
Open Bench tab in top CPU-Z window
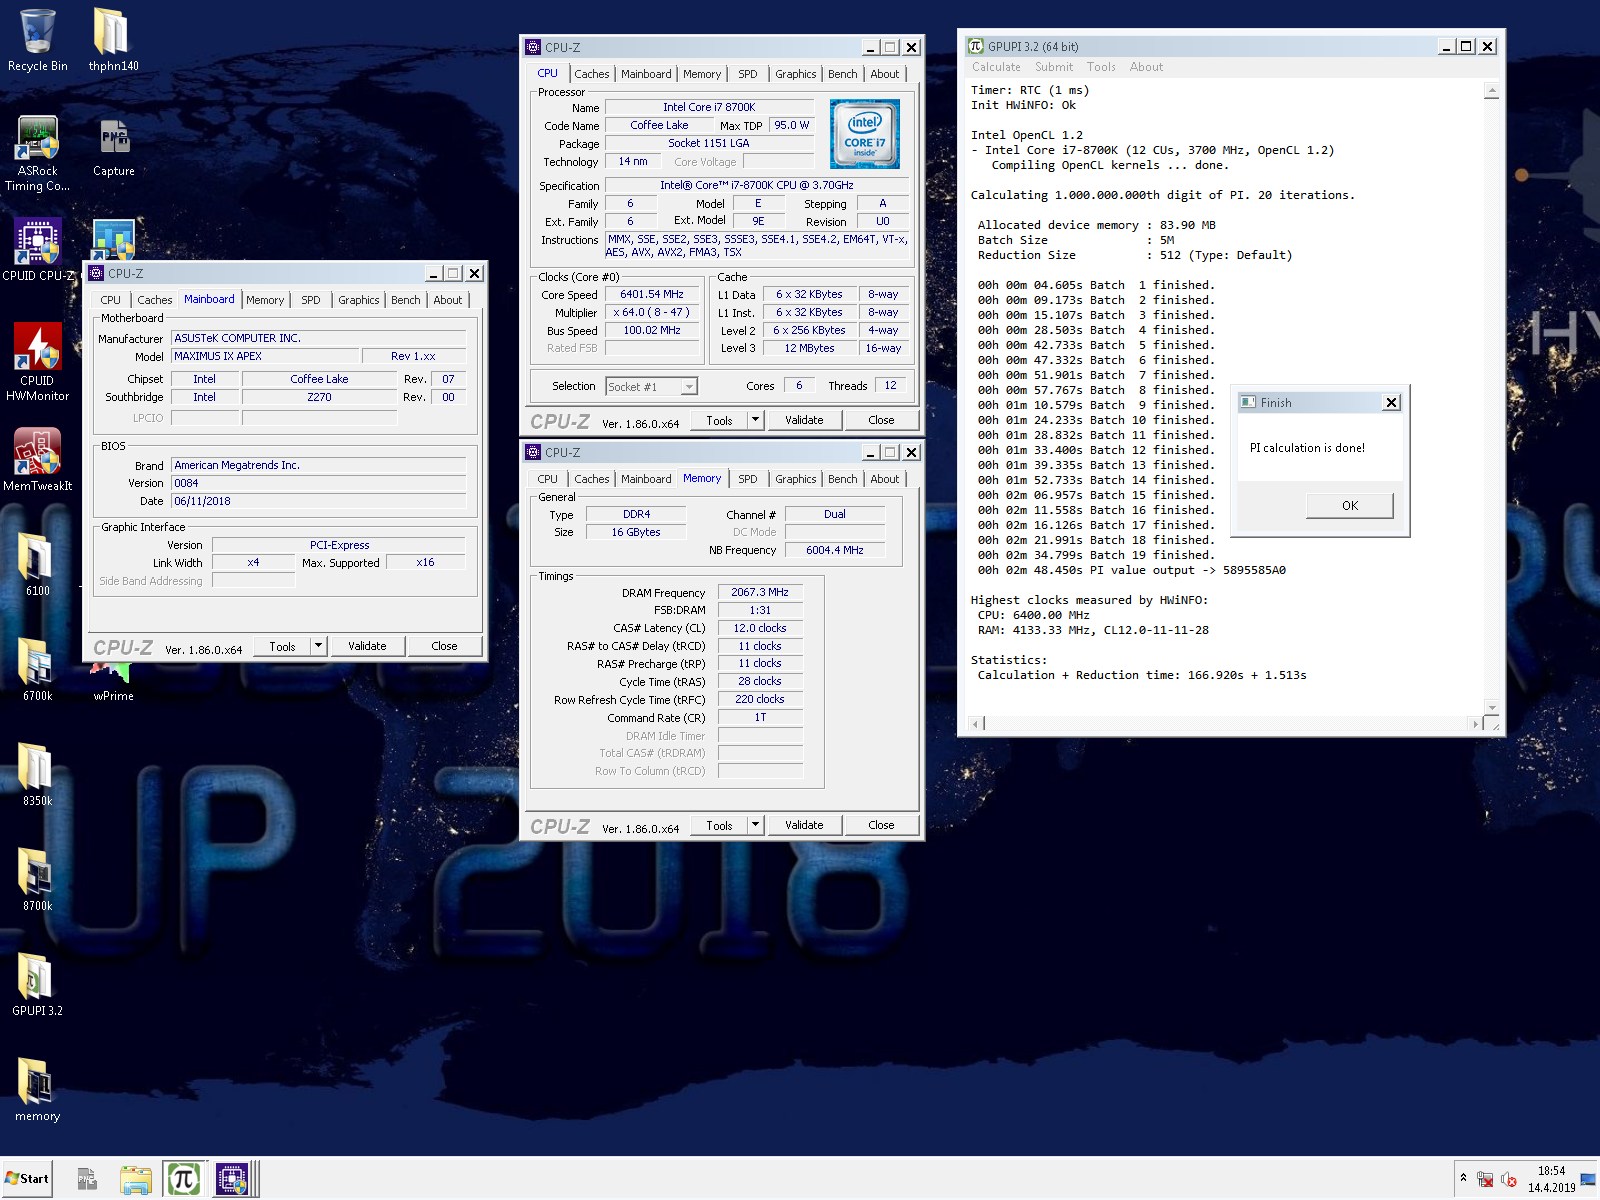(842, 74)
